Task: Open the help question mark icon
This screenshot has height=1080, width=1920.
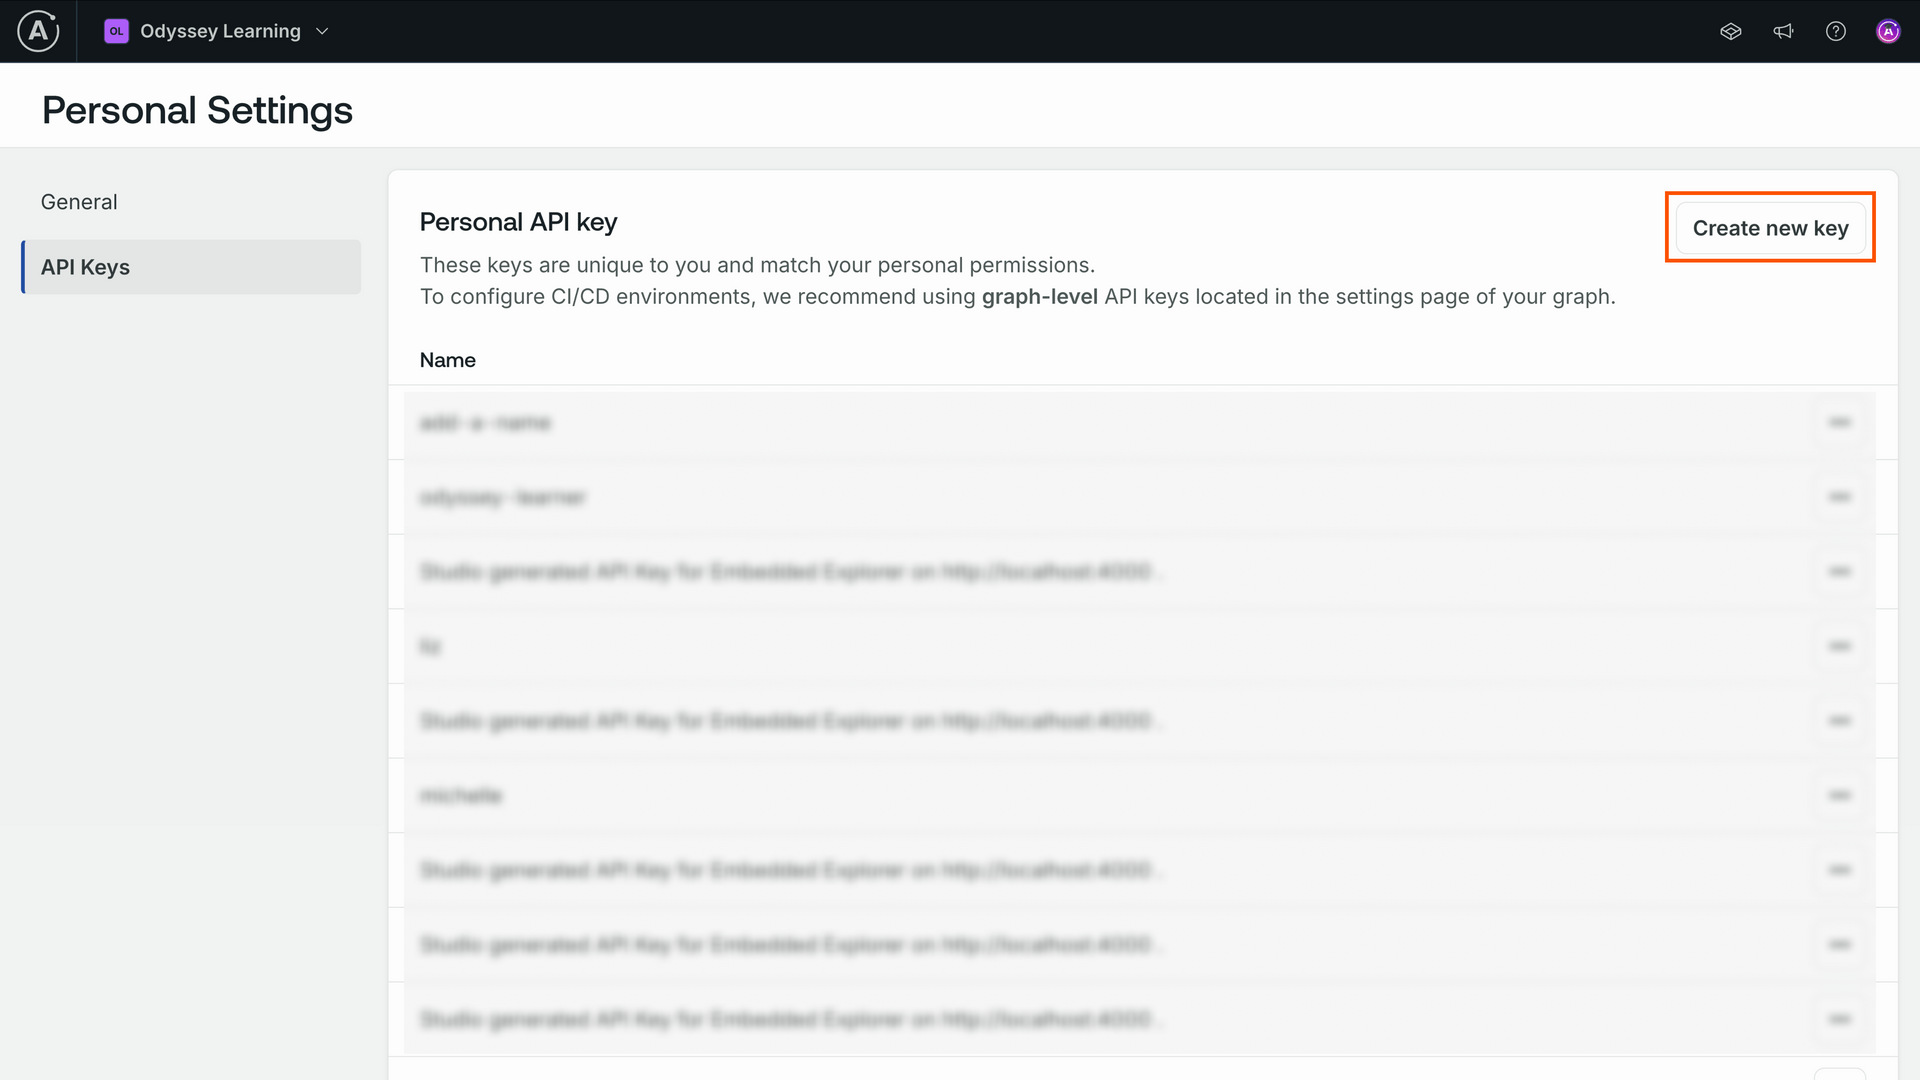Action: click(1836, 32)
